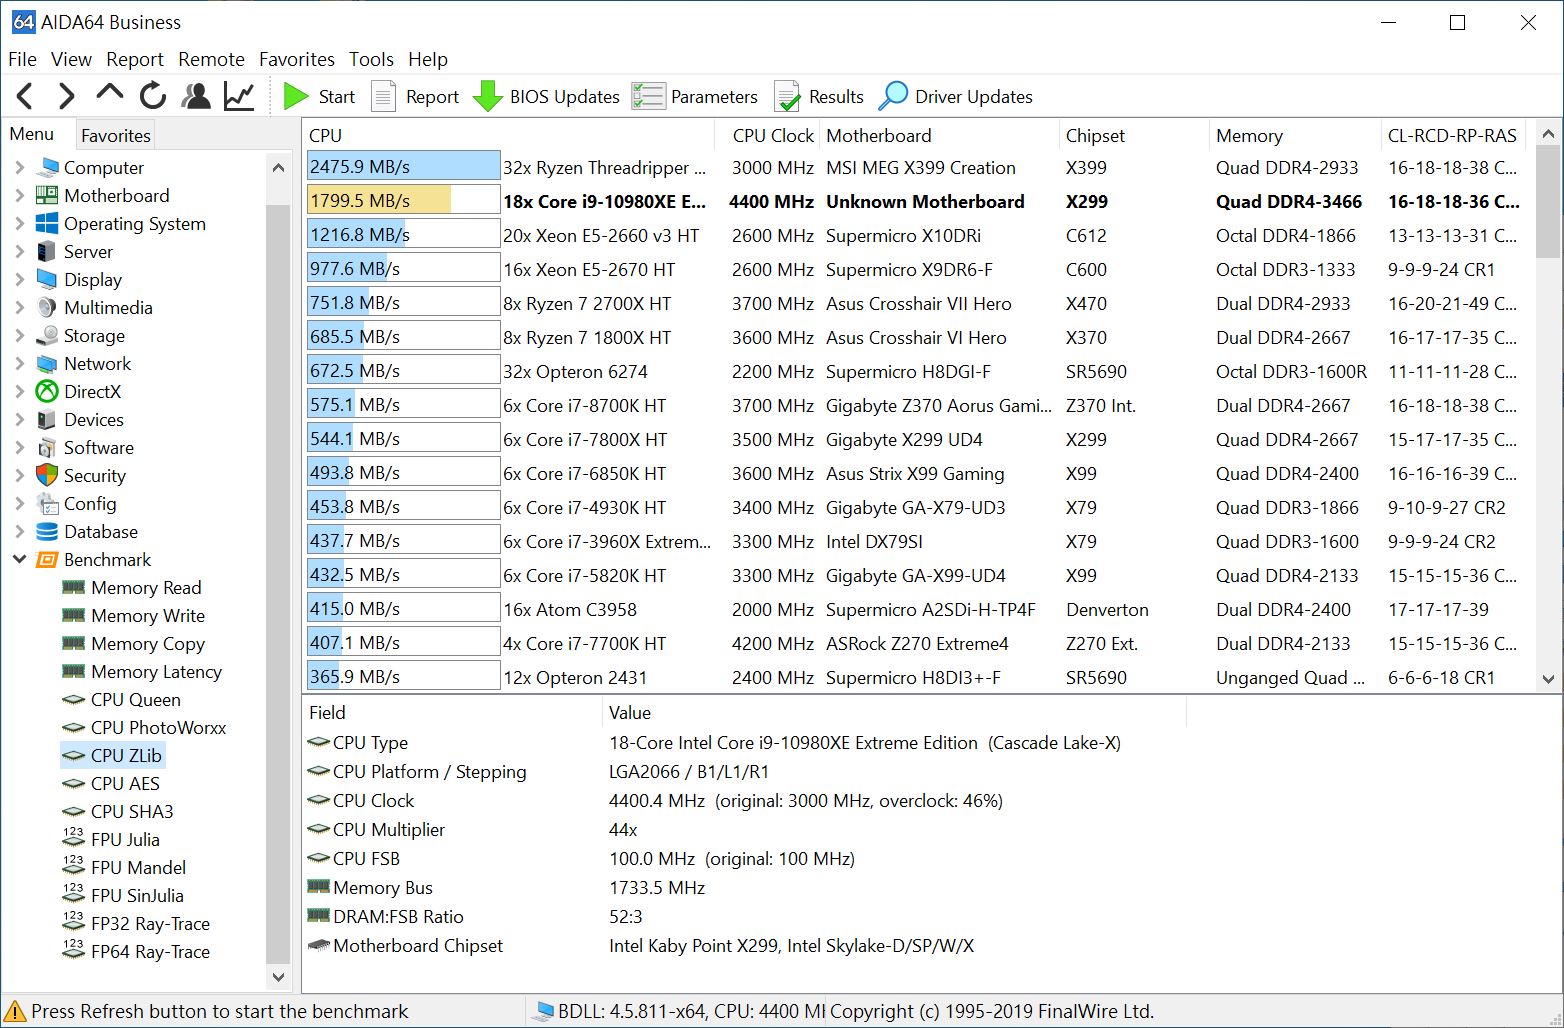Click sidebar tree scrollbar down arrow

coord(278,977)
